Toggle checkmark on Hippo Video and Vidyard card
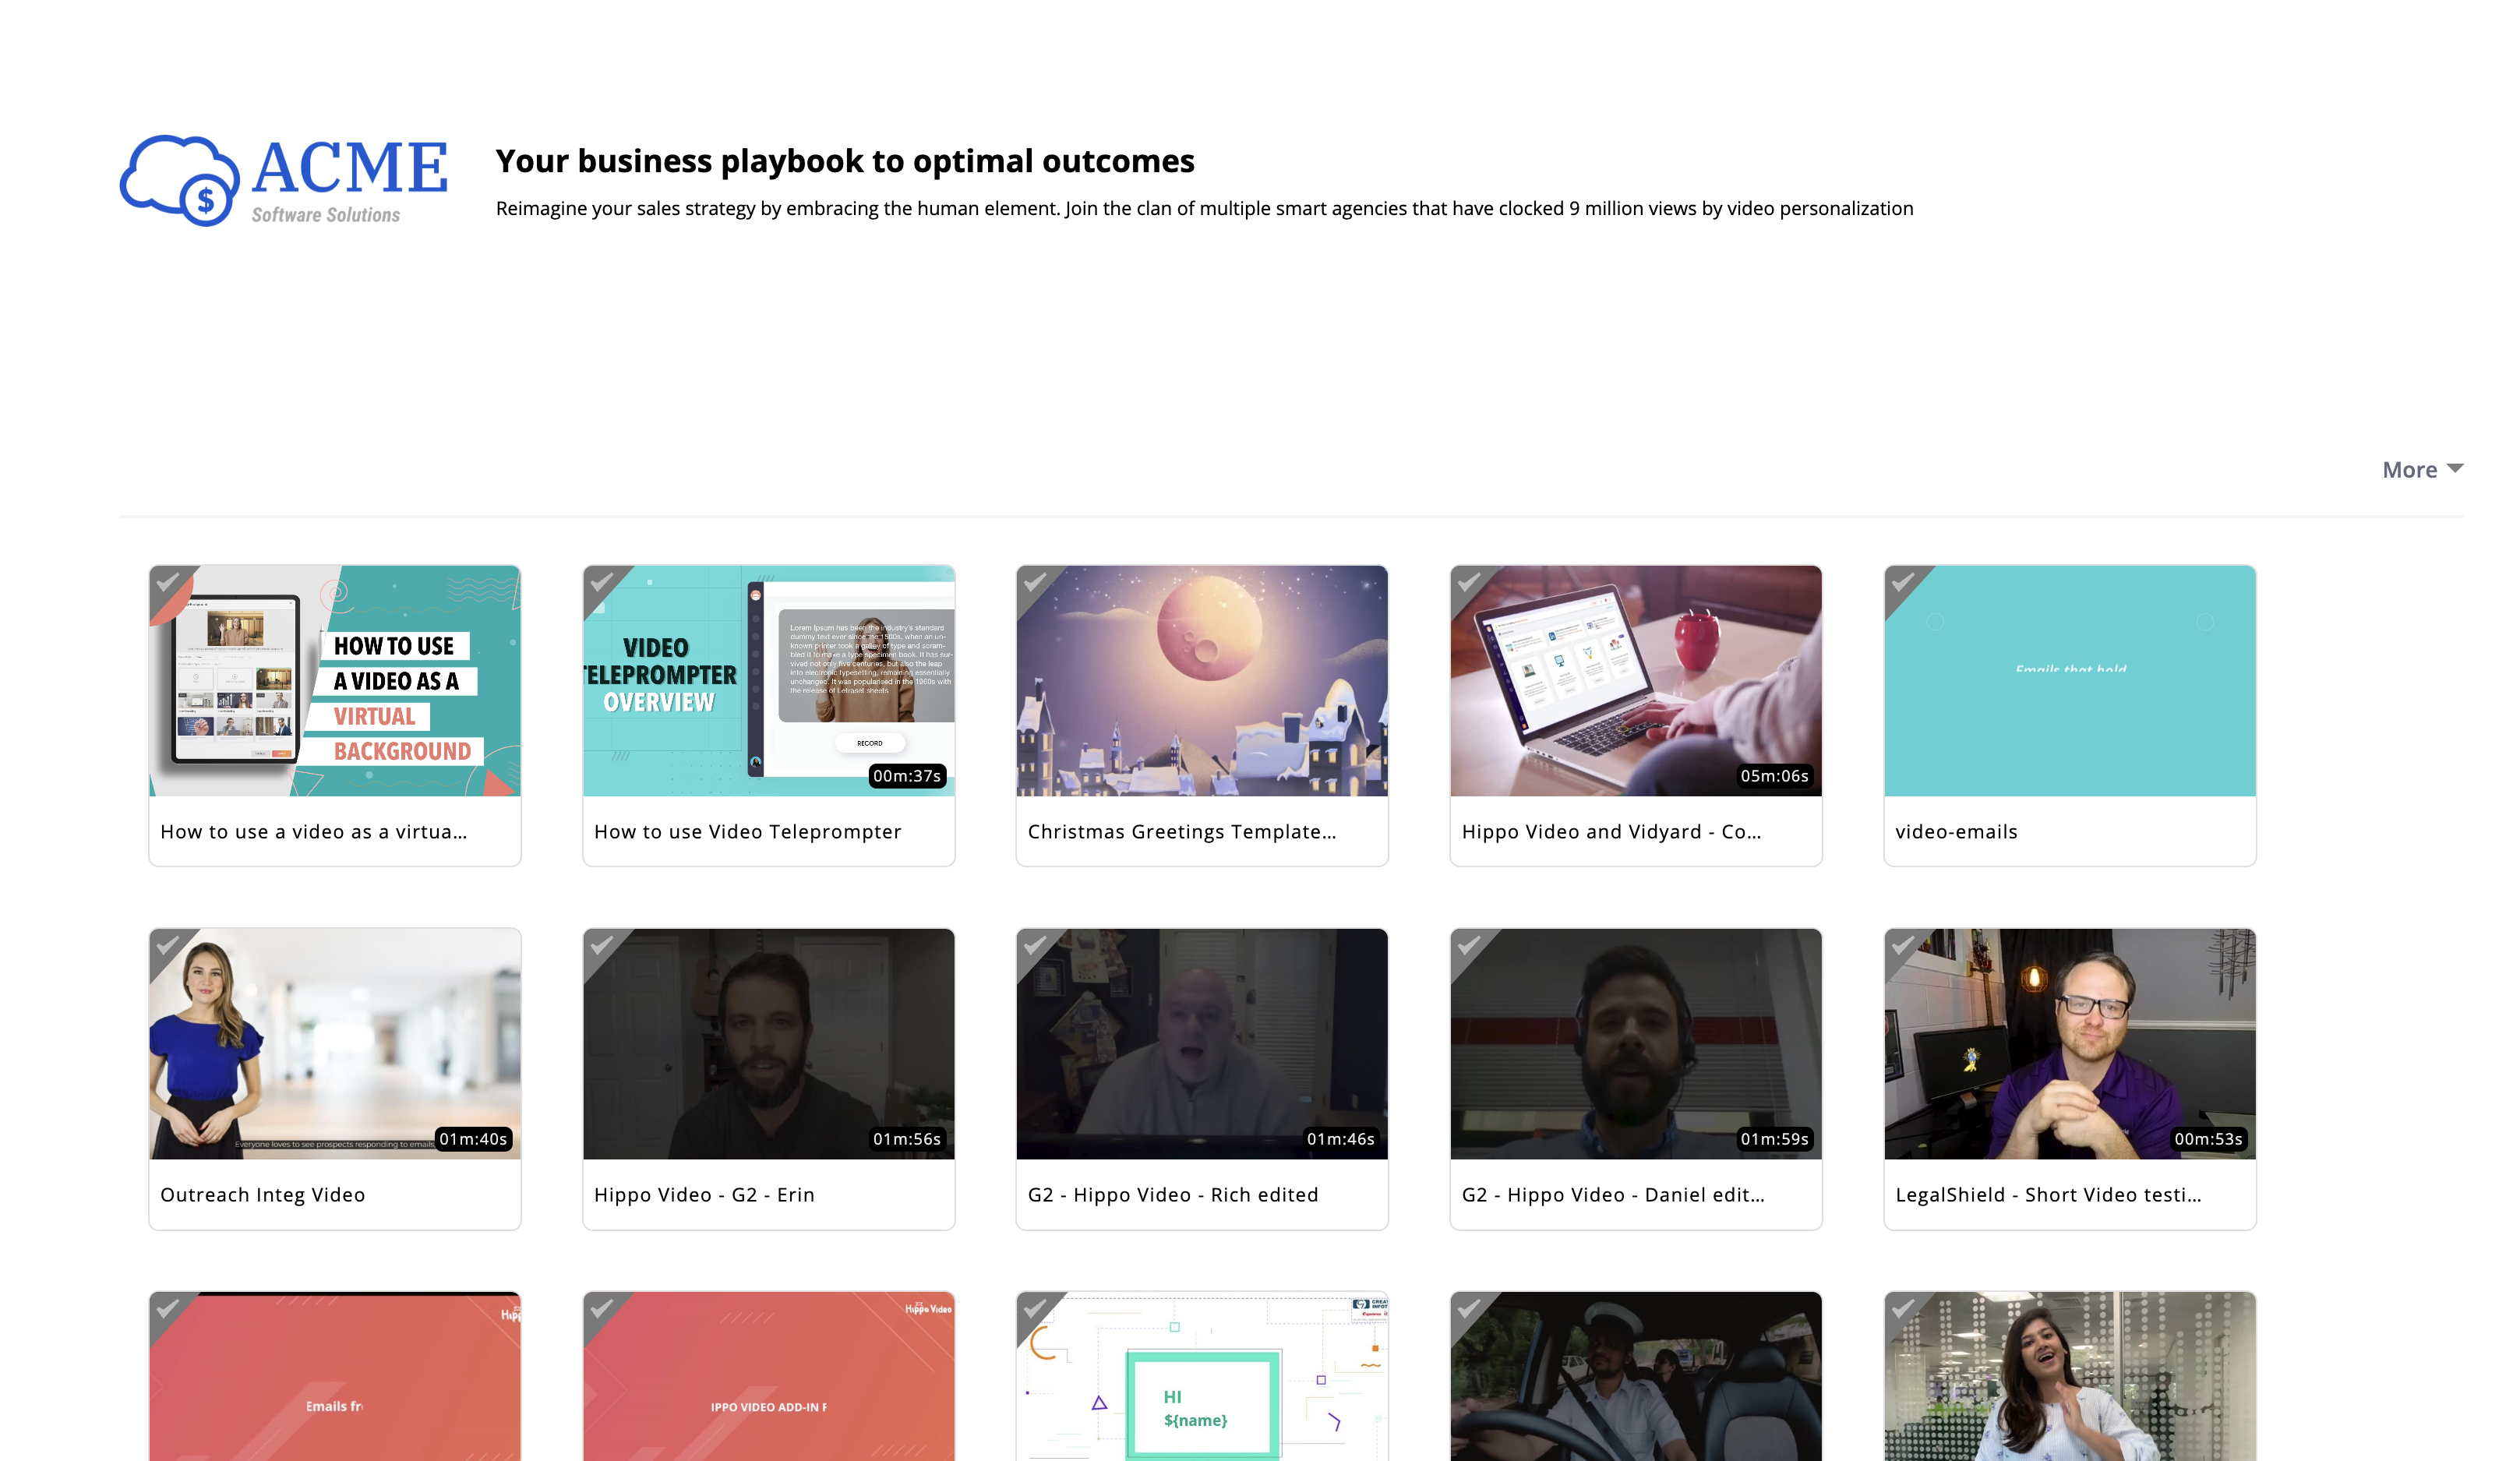Viewport: 2520px width, 1461px height. [x=1469, y=582]
